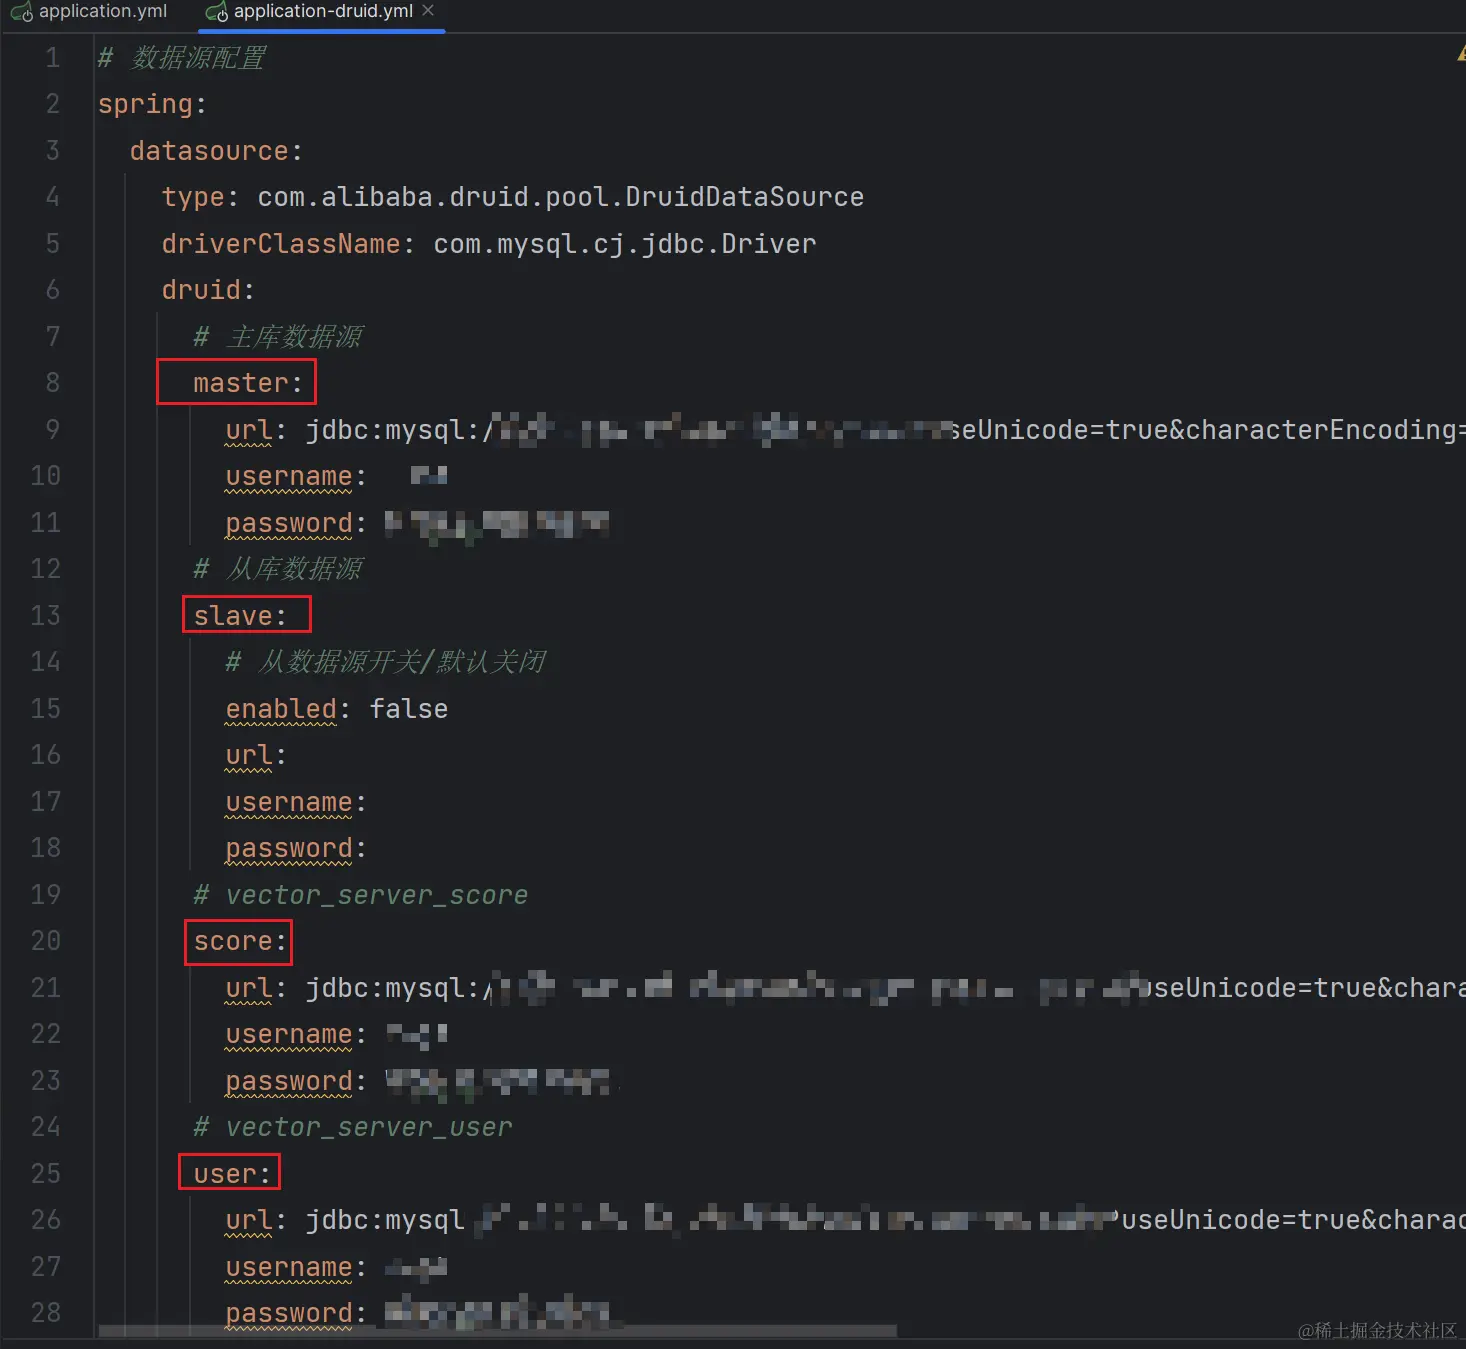Image resolution: width=1466 pixels, height=1349 pixels.
Task: Click line number 25 in the gutter
Action: tap(45, 1174)
